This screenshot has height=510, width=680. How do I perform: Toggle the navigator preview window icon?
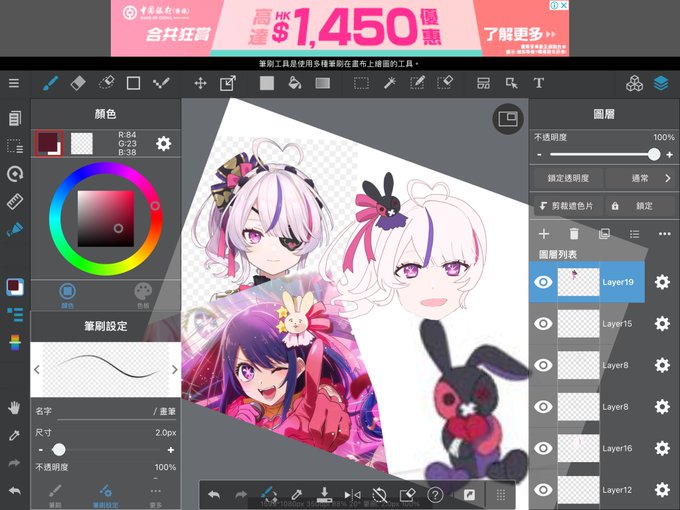click(508, 118)
